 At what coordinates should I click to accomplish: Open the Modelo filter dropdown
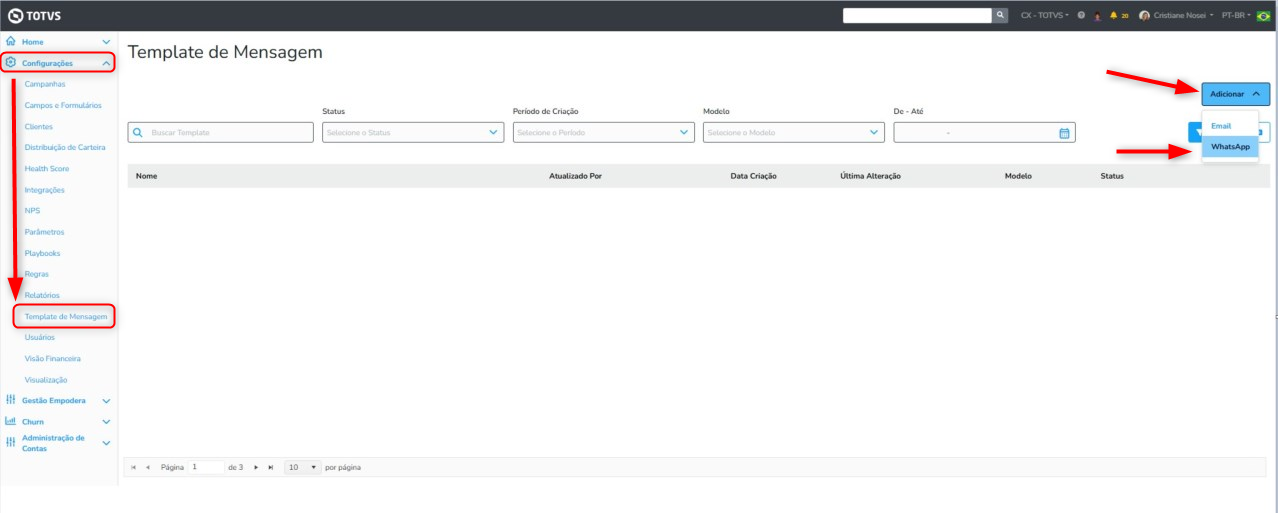(794, 132)
